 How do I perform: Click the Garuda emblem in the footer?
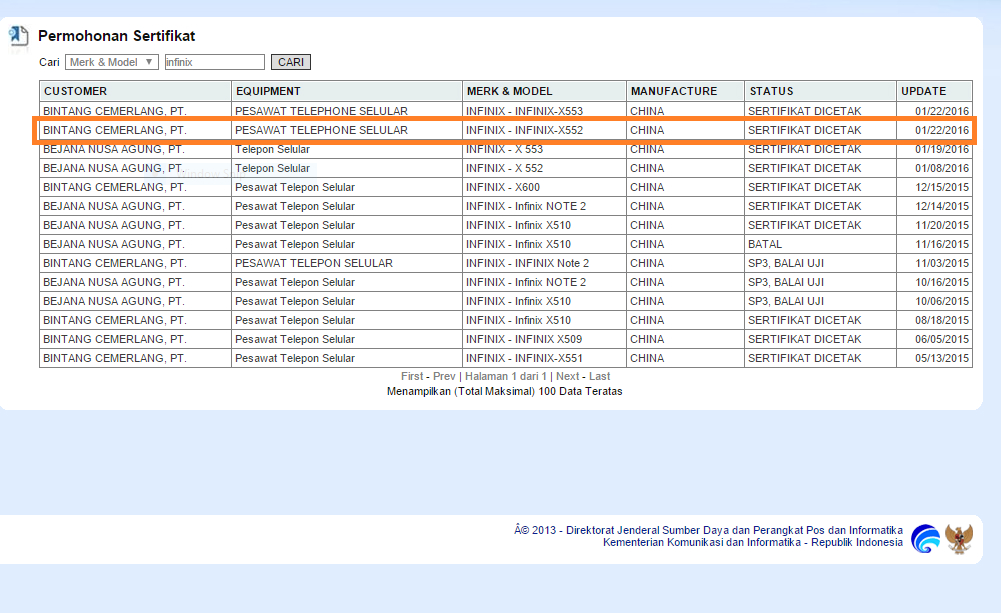[x=959, y=538]
